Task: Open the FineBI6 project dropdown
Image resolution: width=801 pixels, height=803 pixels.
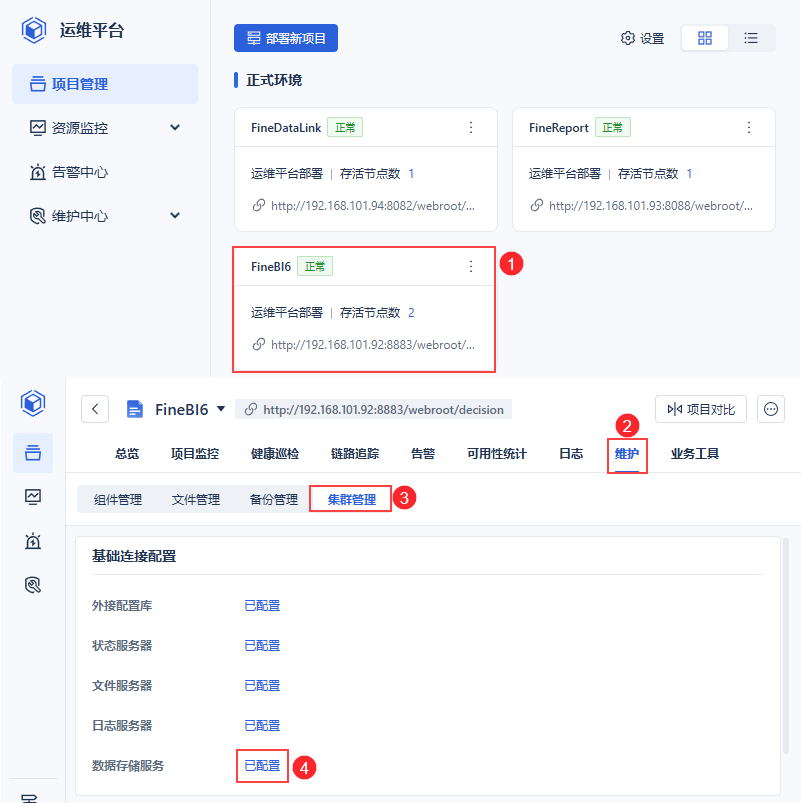Action: [221, 409]
